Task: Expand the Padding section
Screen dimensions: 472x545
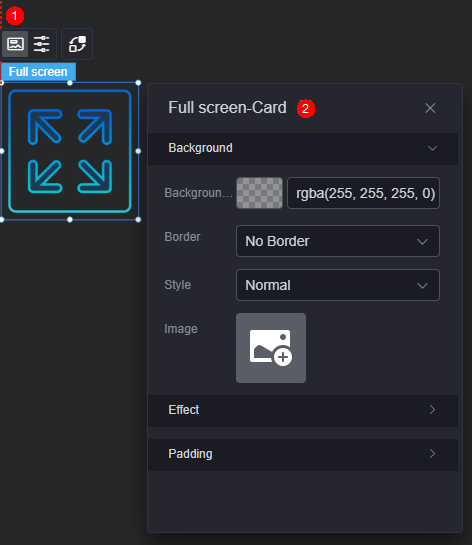Action: click(x=303, y=454)
